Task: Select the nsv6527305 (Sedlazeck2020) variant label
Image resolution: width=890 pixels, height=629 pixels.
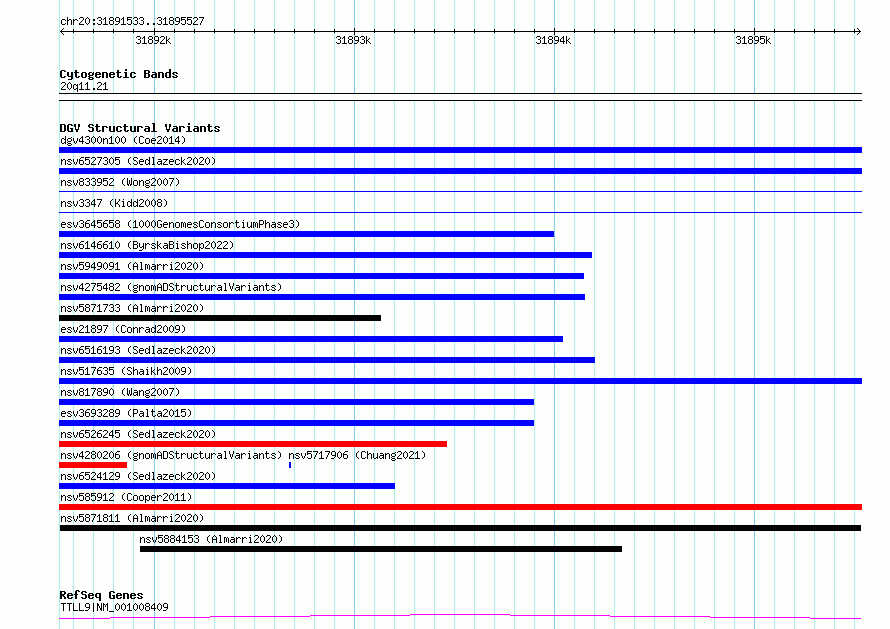Action: (x=138, y=161)
